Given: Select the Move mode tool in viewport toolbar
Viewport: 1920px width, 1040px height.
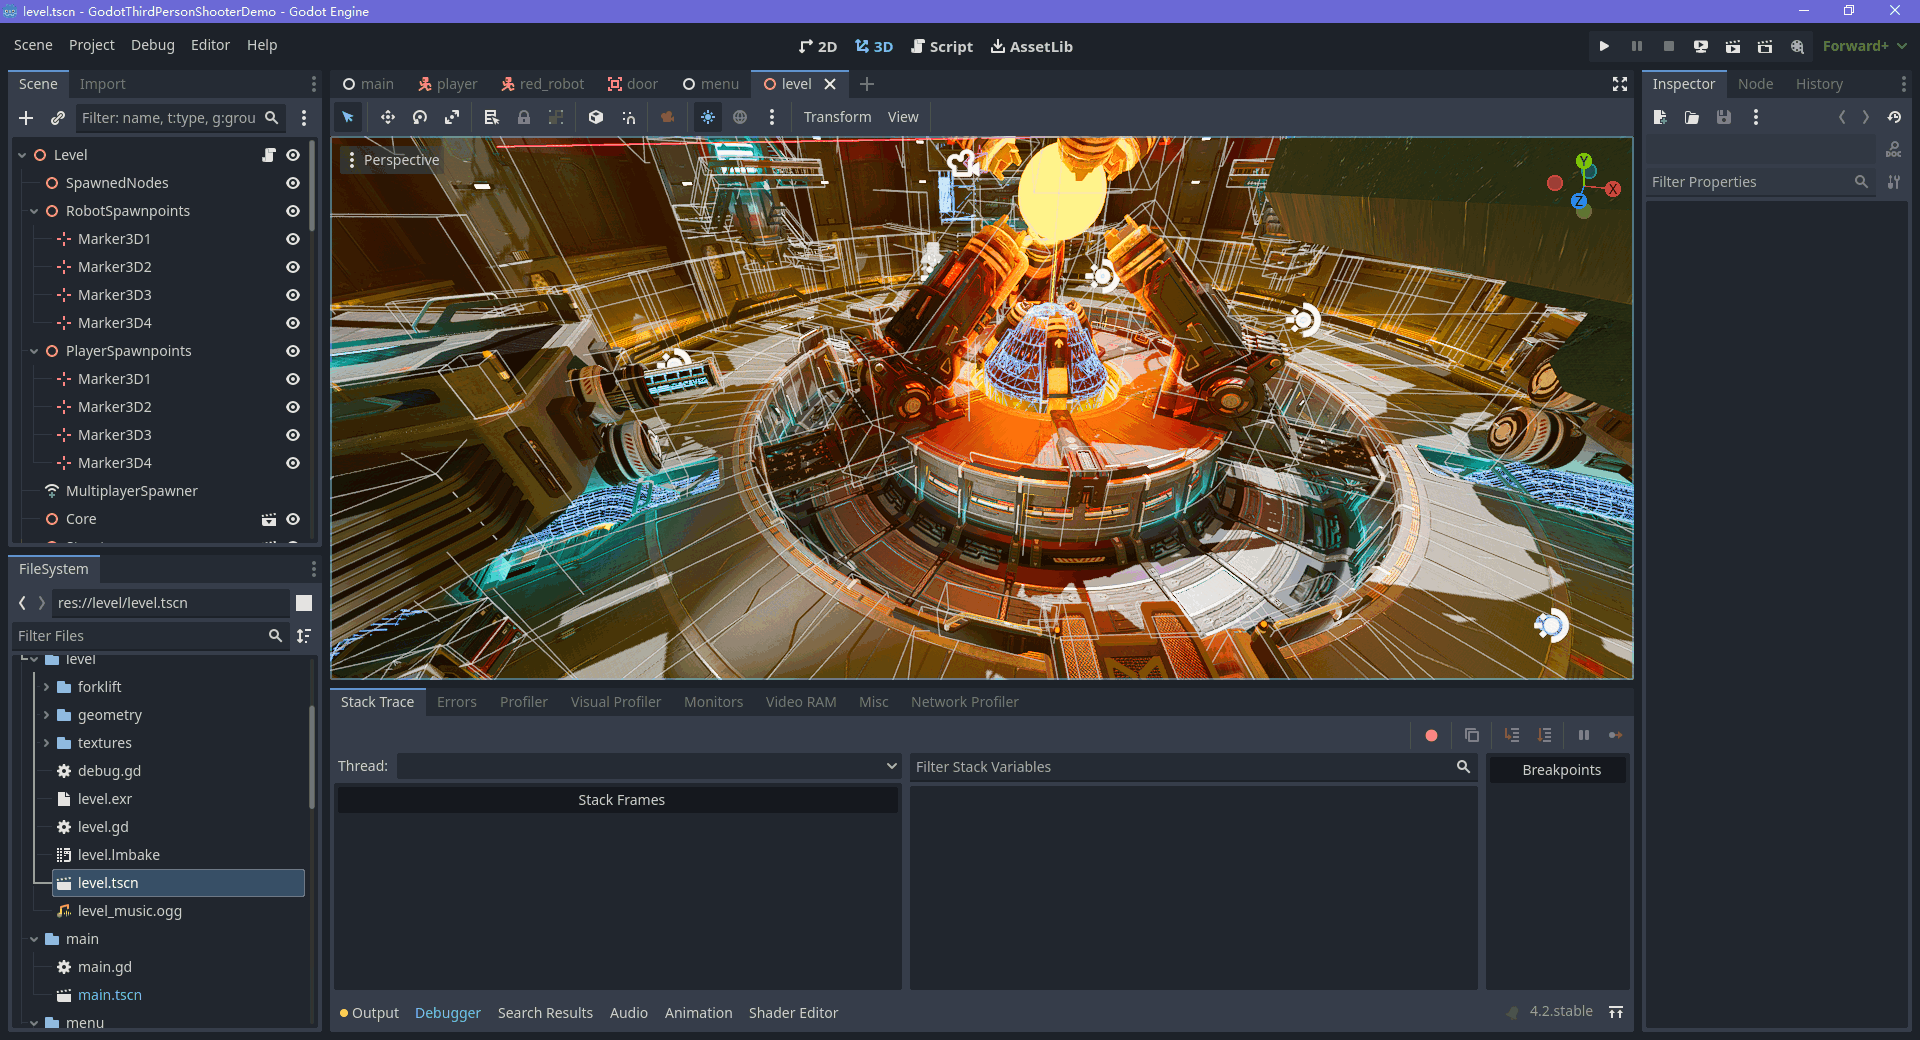Looking at the screenshot, I should (x=387, y=117).
